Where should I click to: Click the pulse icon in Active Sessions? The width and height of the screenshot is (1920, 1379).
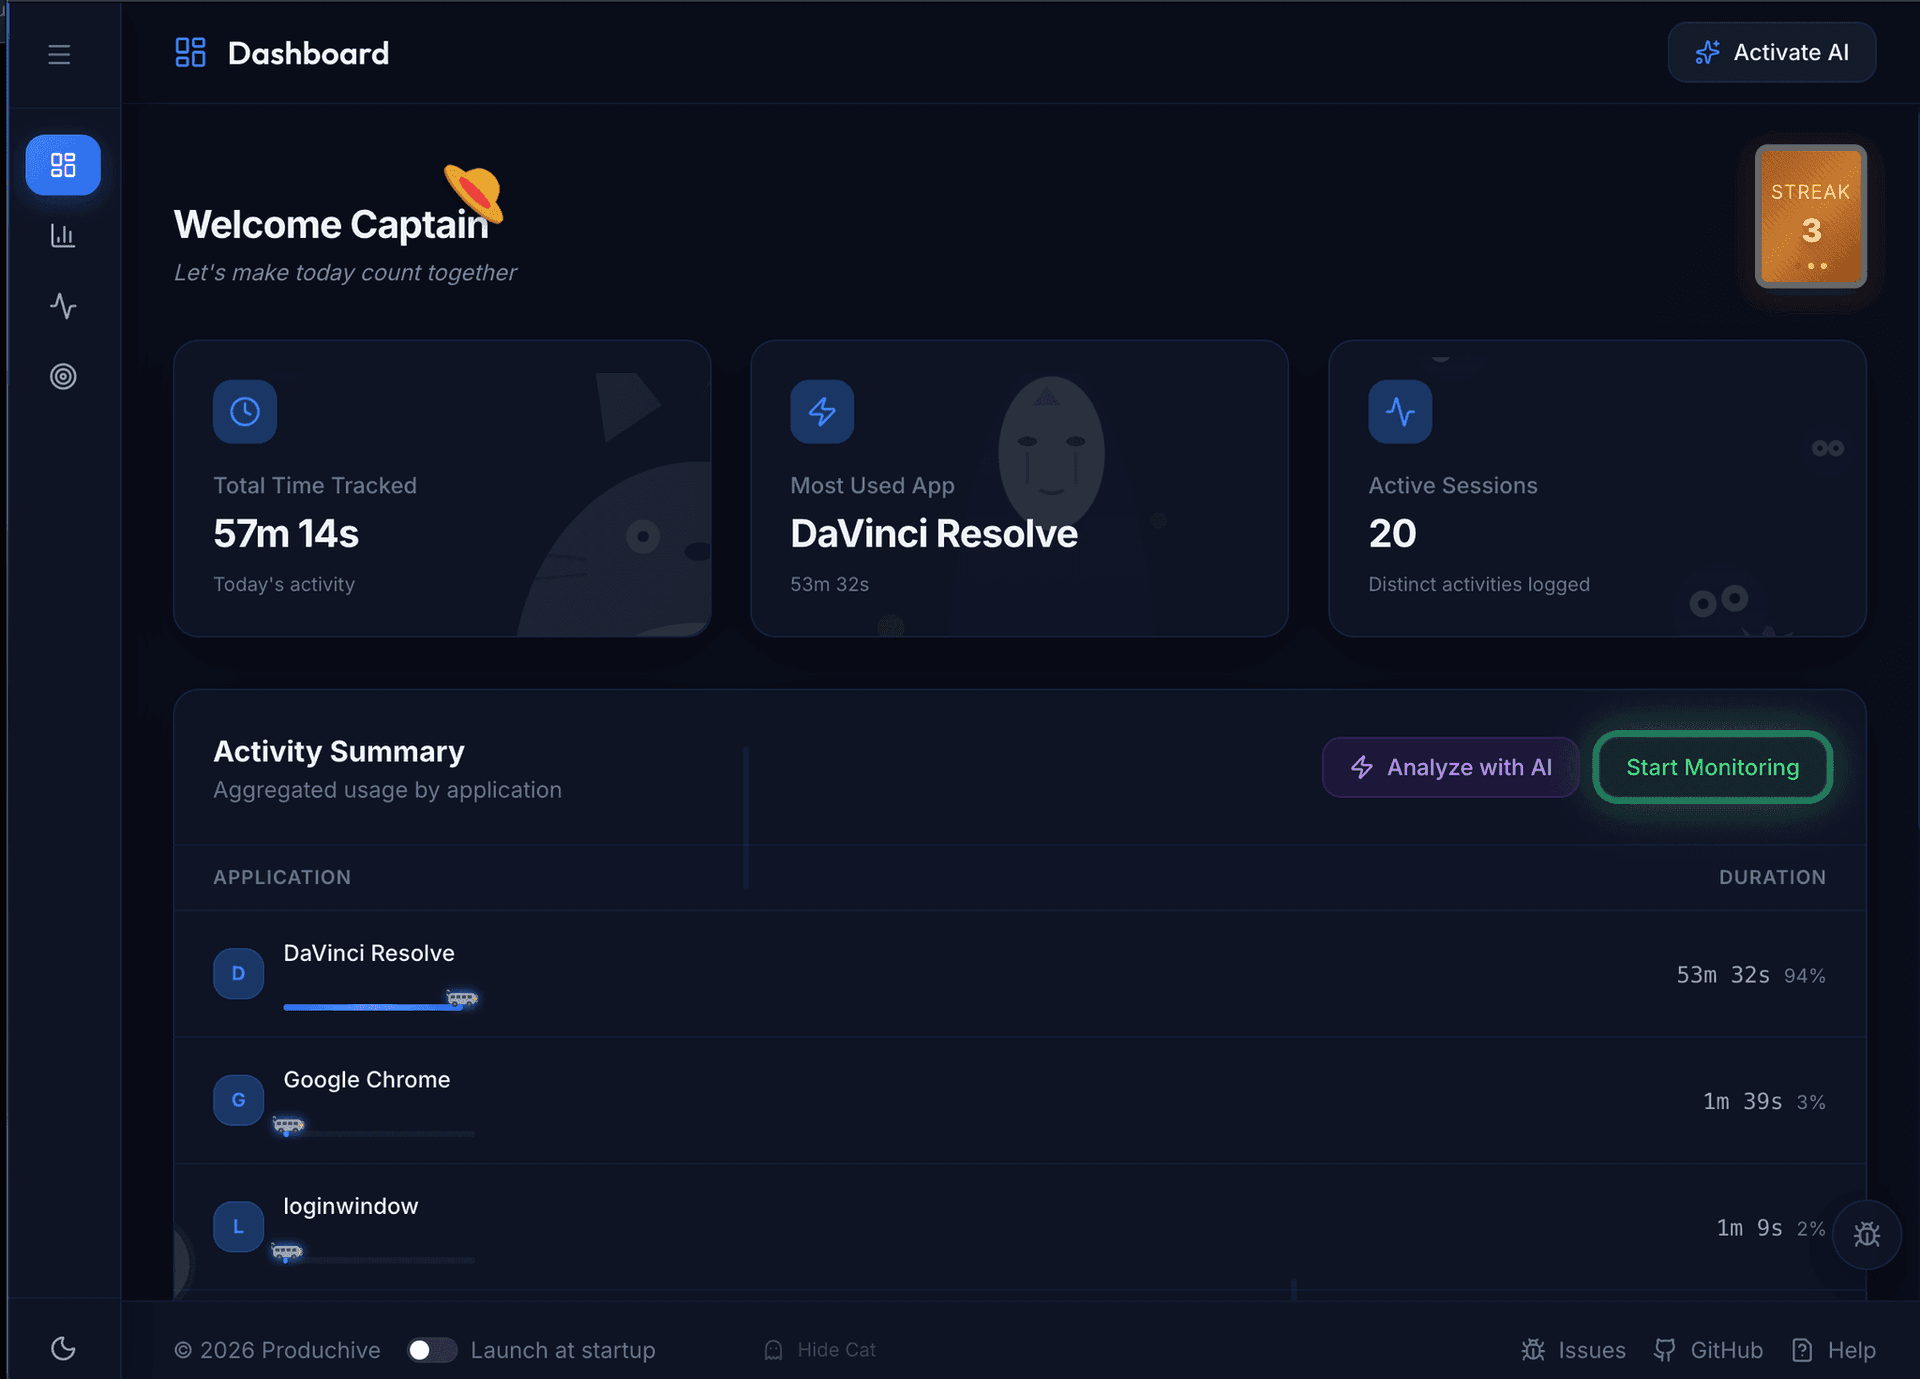pyautogui.click(x=1400, y=411)
